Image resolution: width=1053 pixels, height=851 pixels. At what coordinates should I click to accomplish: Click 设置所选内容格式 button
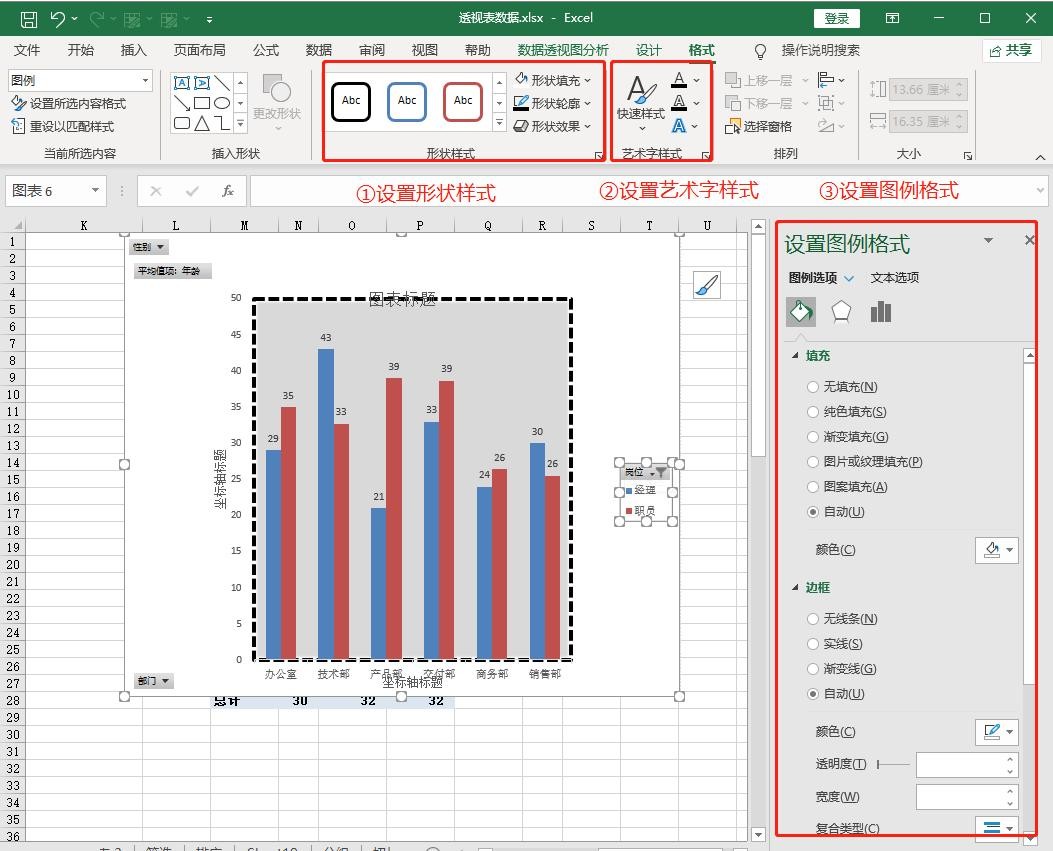(x=68, y=103)
